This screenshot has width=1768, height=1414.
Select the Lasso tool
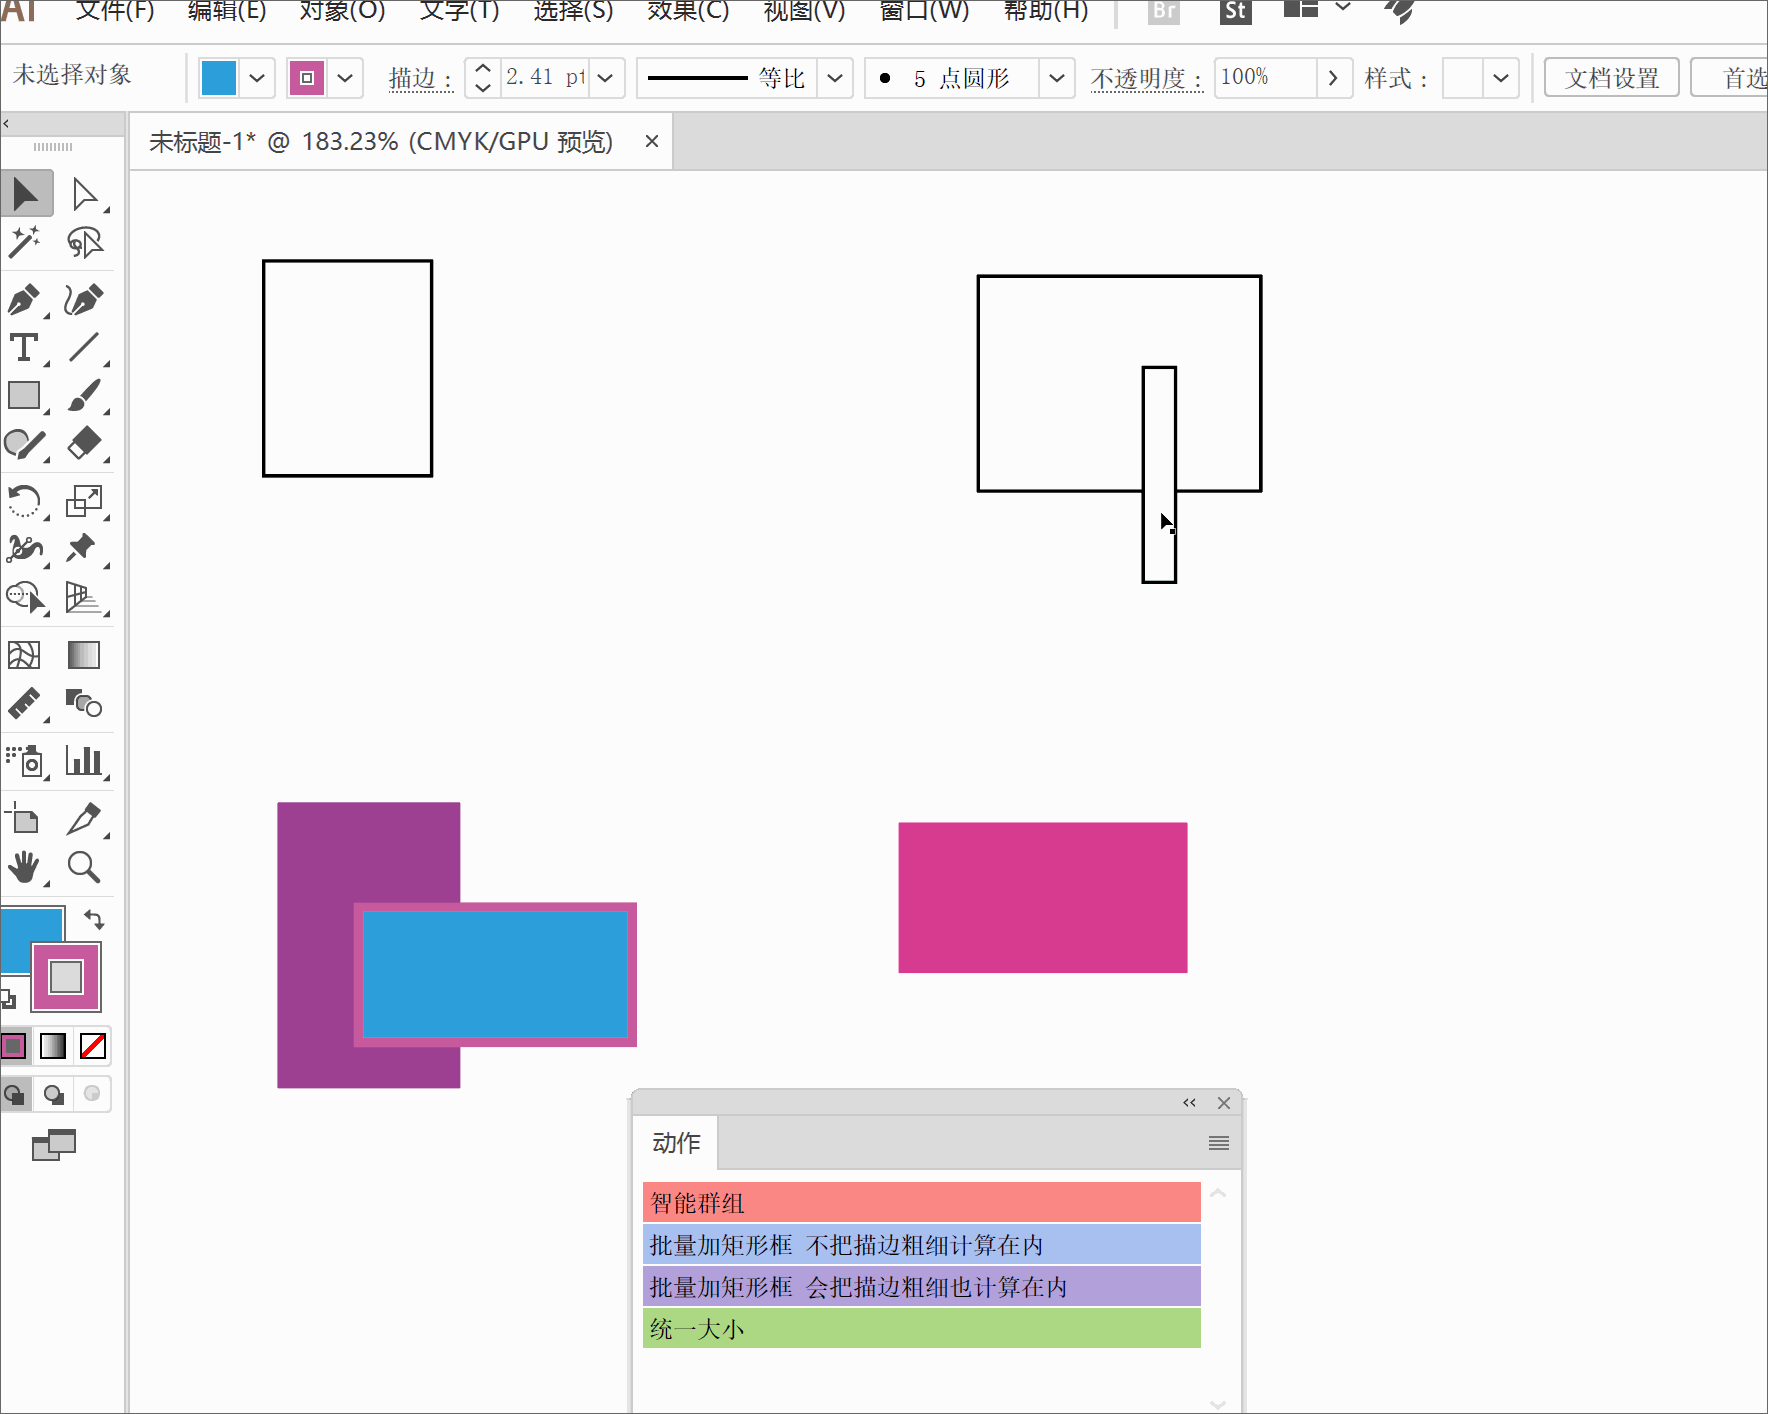(x=84, y=242)
